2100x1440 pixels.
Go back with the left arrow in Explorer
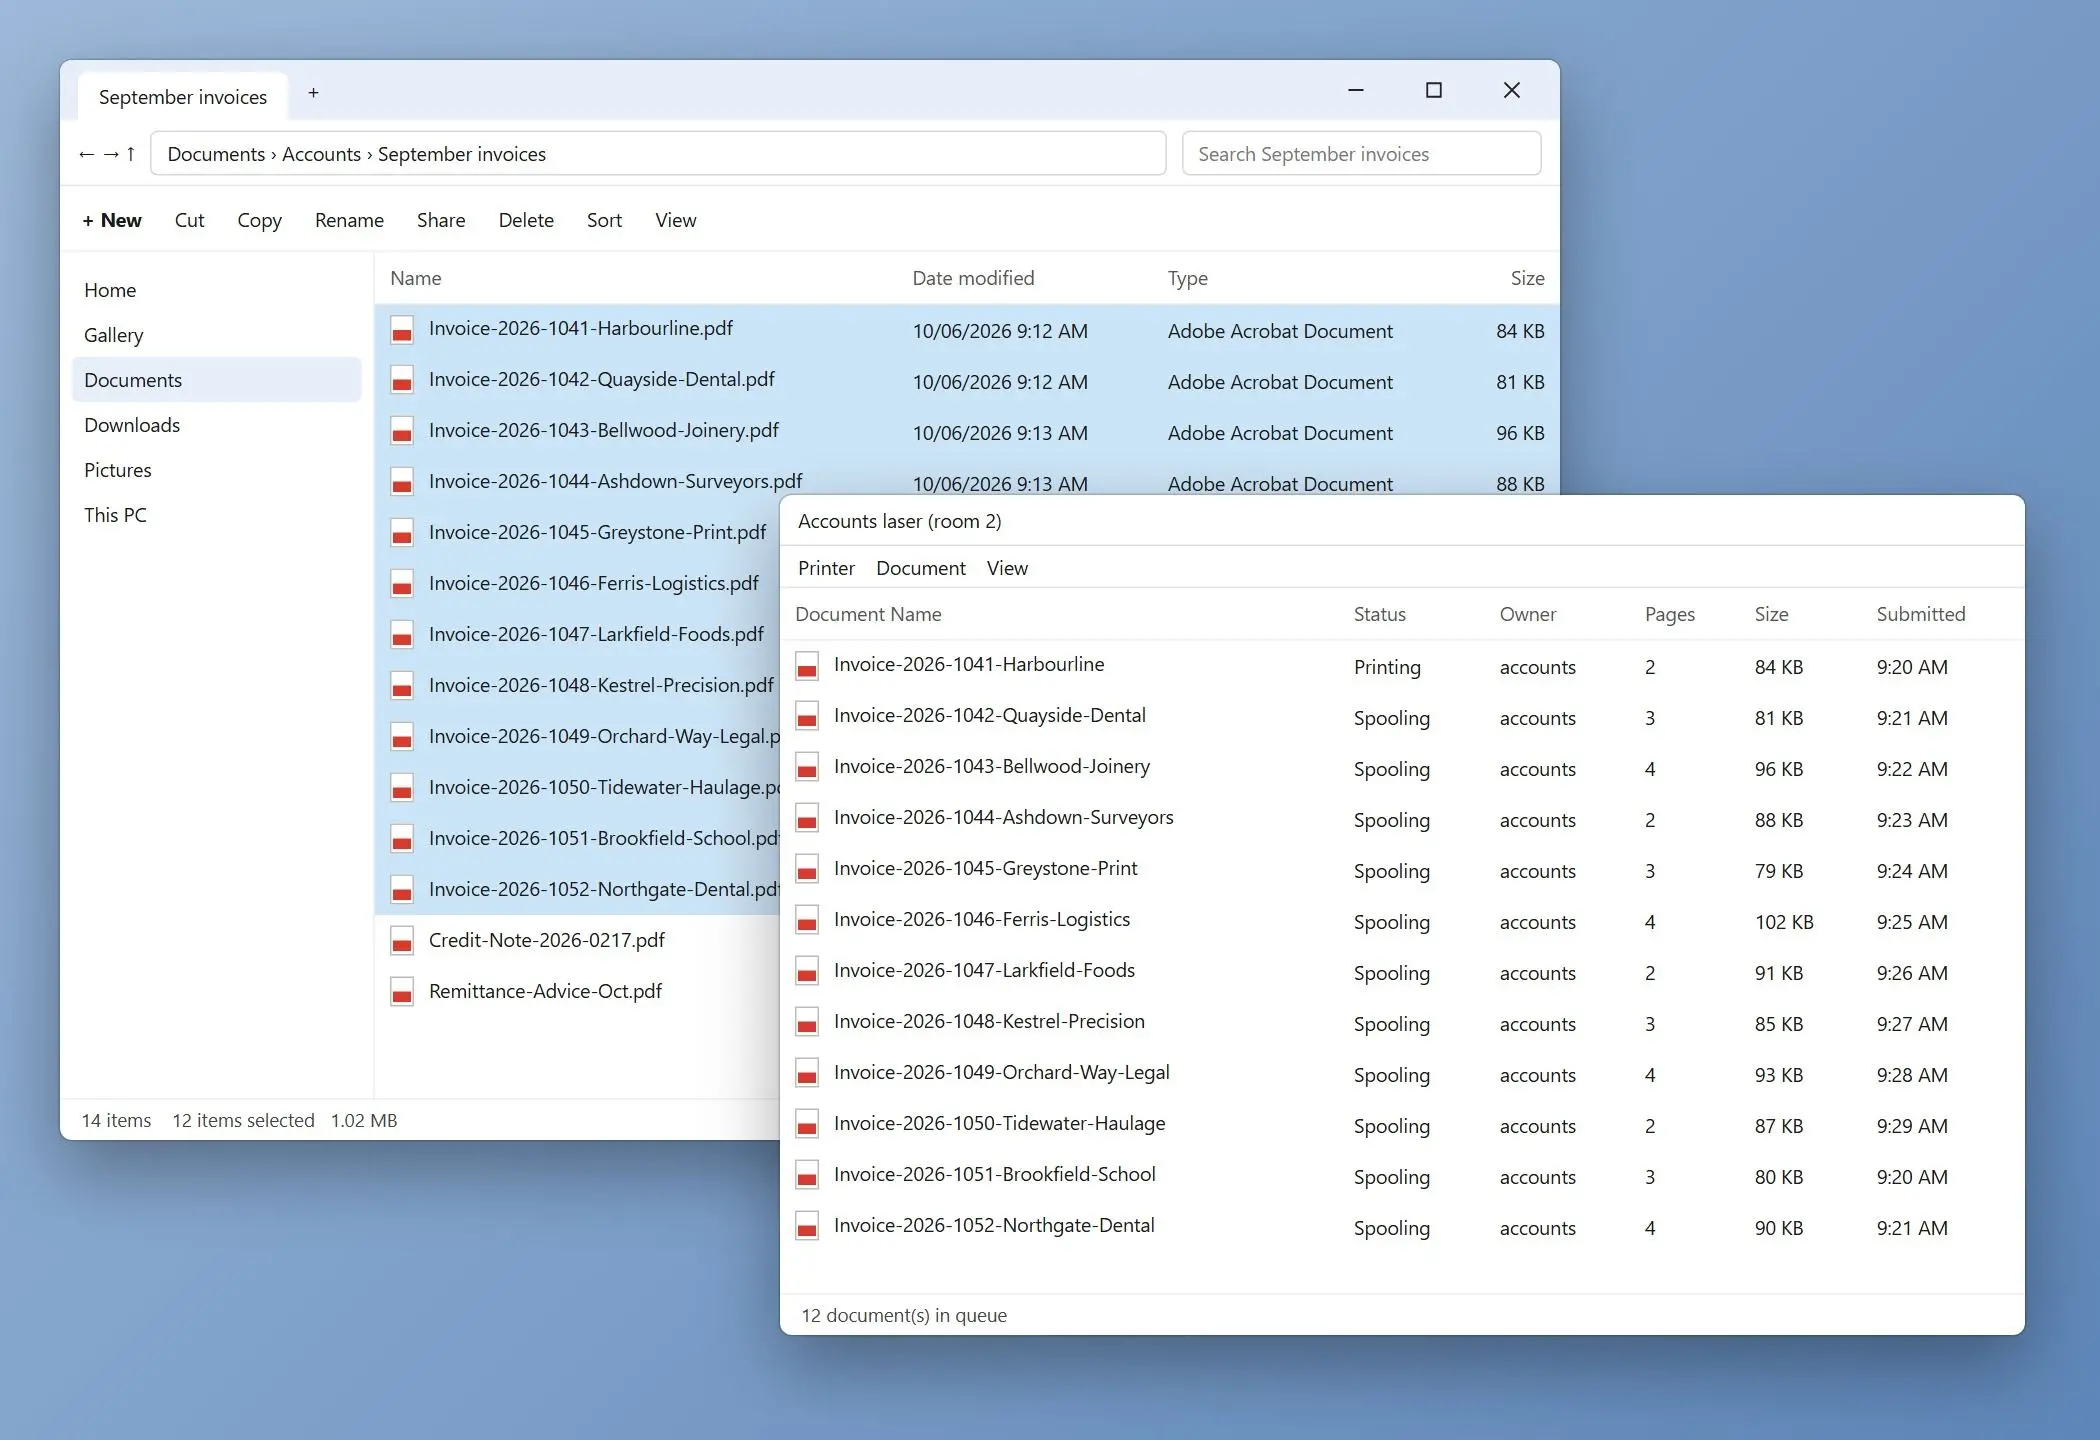coord(86,154)
